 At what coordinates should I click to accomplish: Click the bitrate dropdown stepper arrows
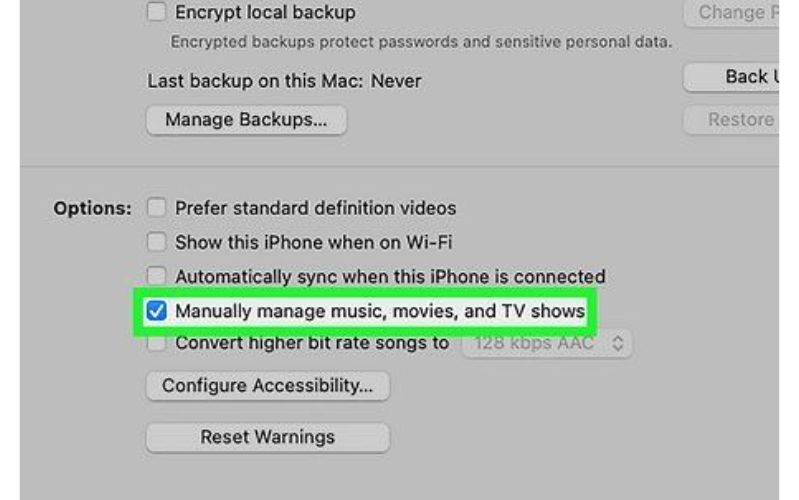point(618,343)
